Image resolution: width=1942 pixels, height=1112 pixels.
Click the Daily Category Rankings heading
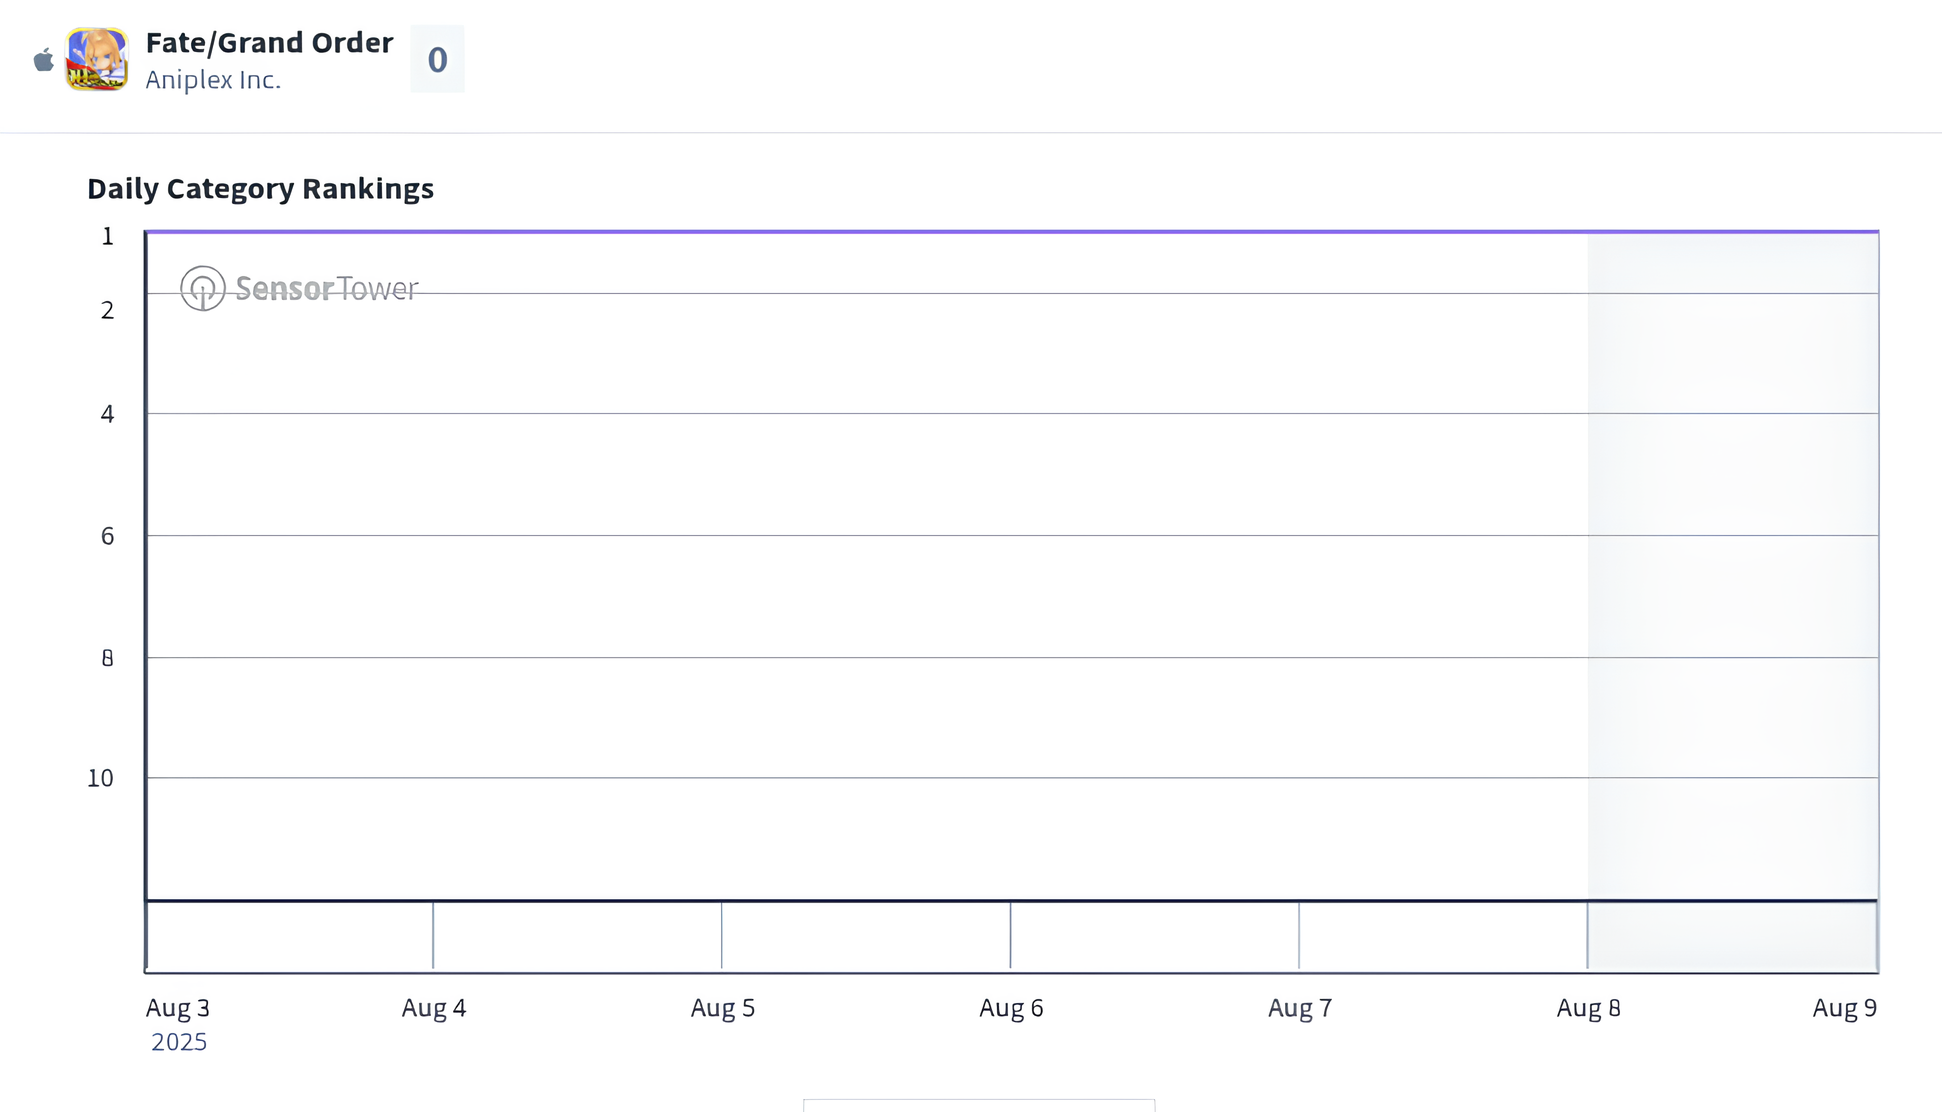coord(260,188)
